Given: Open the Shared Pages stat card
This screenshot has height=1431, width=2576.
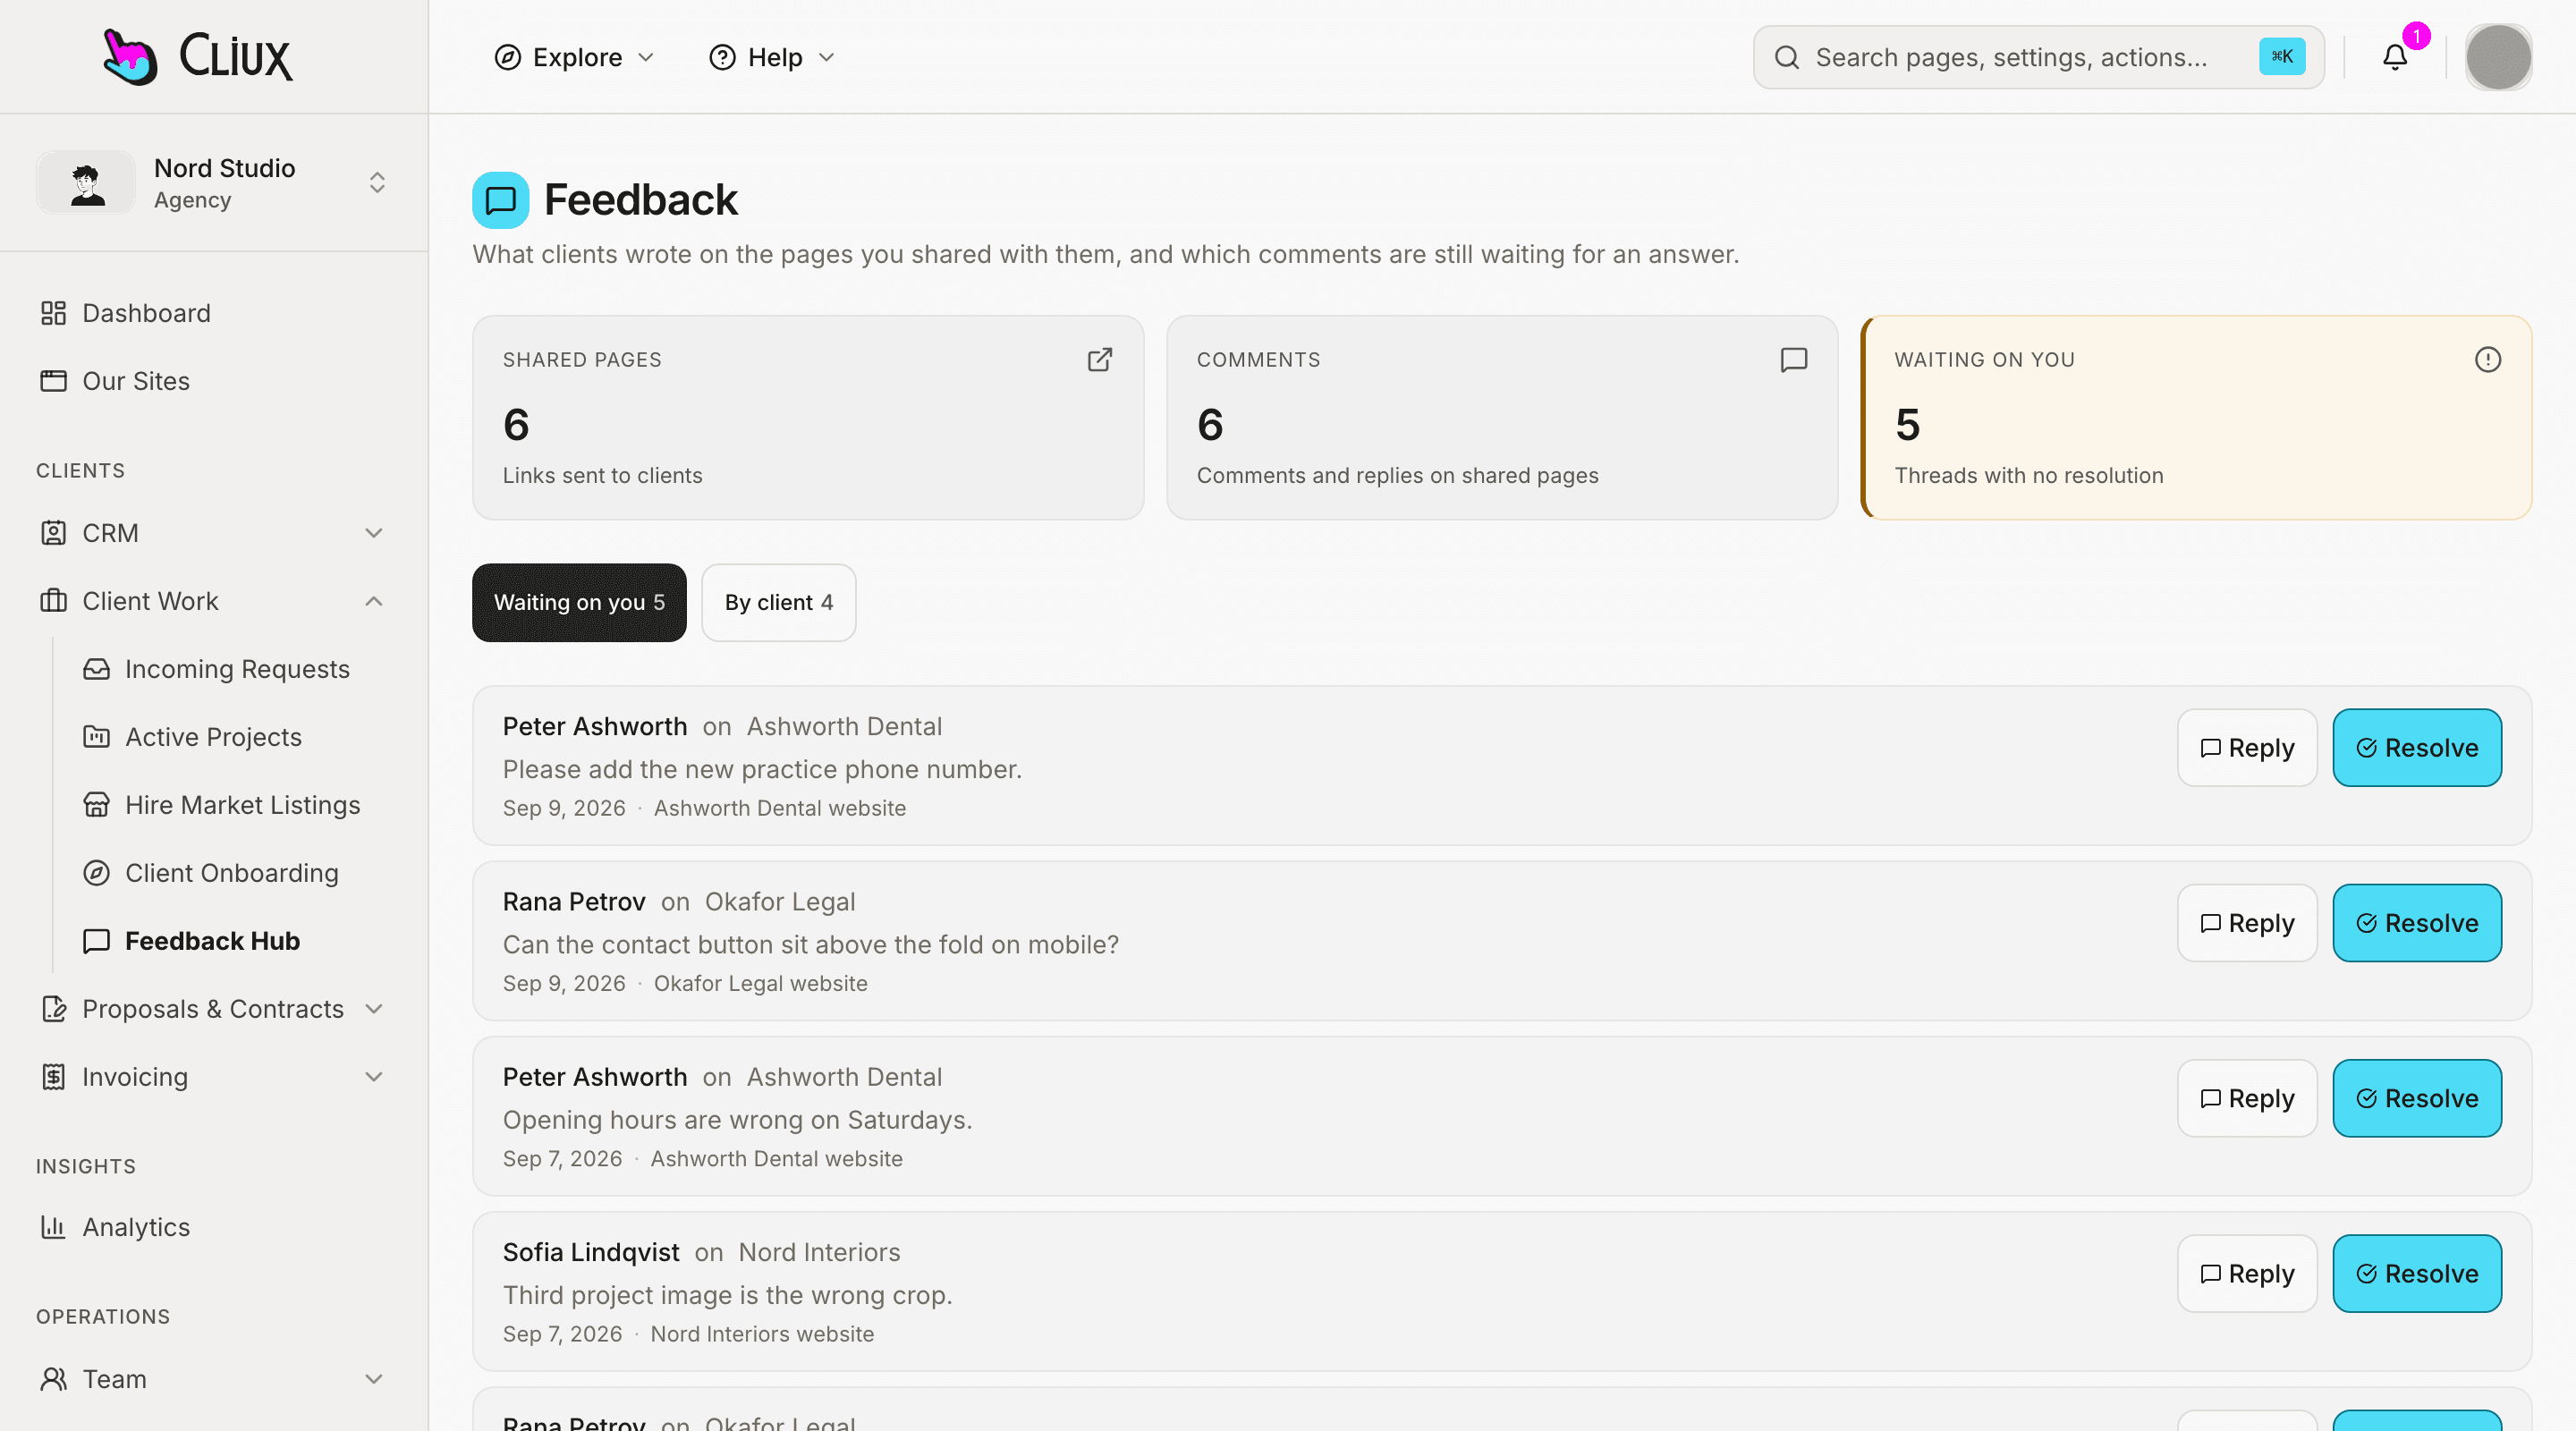Looking at the screenshot, I should click(x=808, y=418).
